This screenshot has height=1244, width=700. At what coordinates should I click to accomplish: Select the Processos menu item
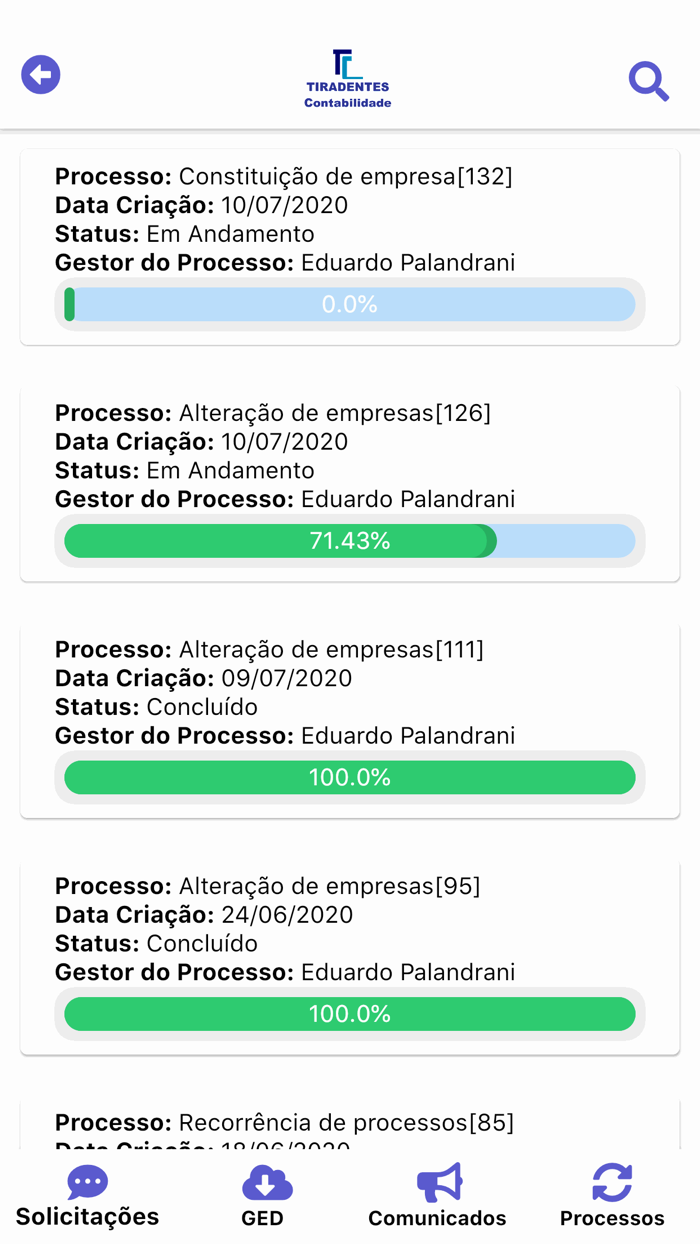click(x=611, y=1218)
